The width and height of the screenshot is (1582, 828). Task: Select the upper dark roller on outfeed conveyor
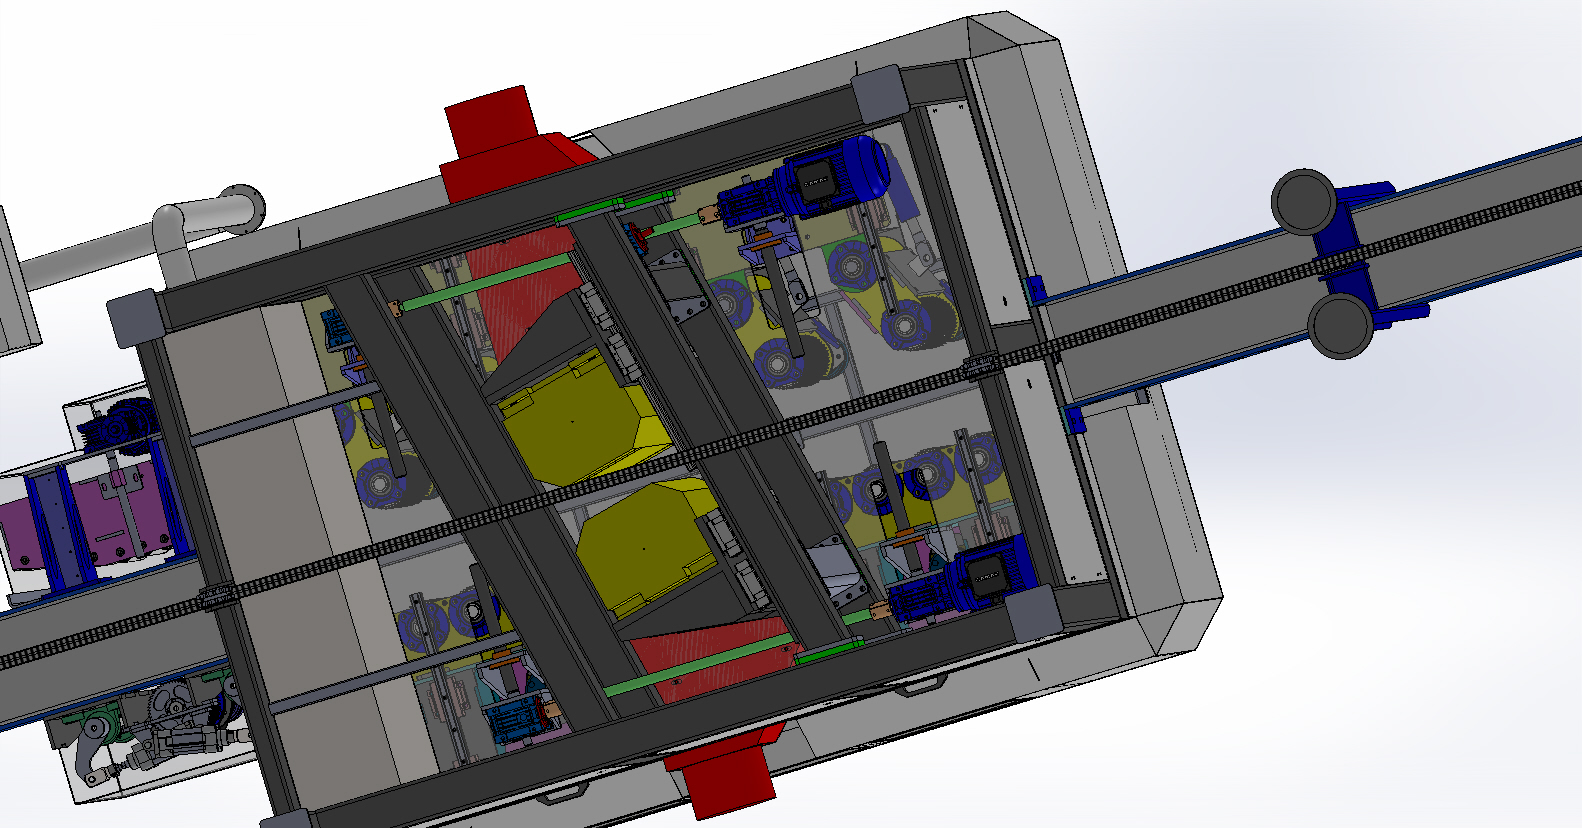coord(1303,201)
